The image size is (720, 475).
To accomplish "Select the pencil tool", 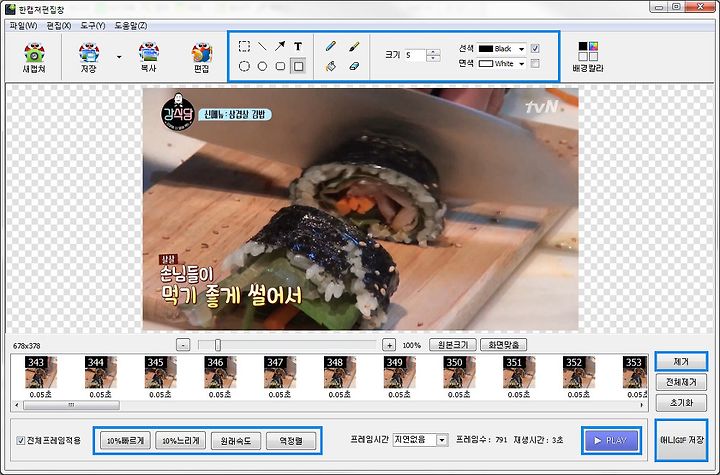I will pyautogui.click(x=331, y=46).
